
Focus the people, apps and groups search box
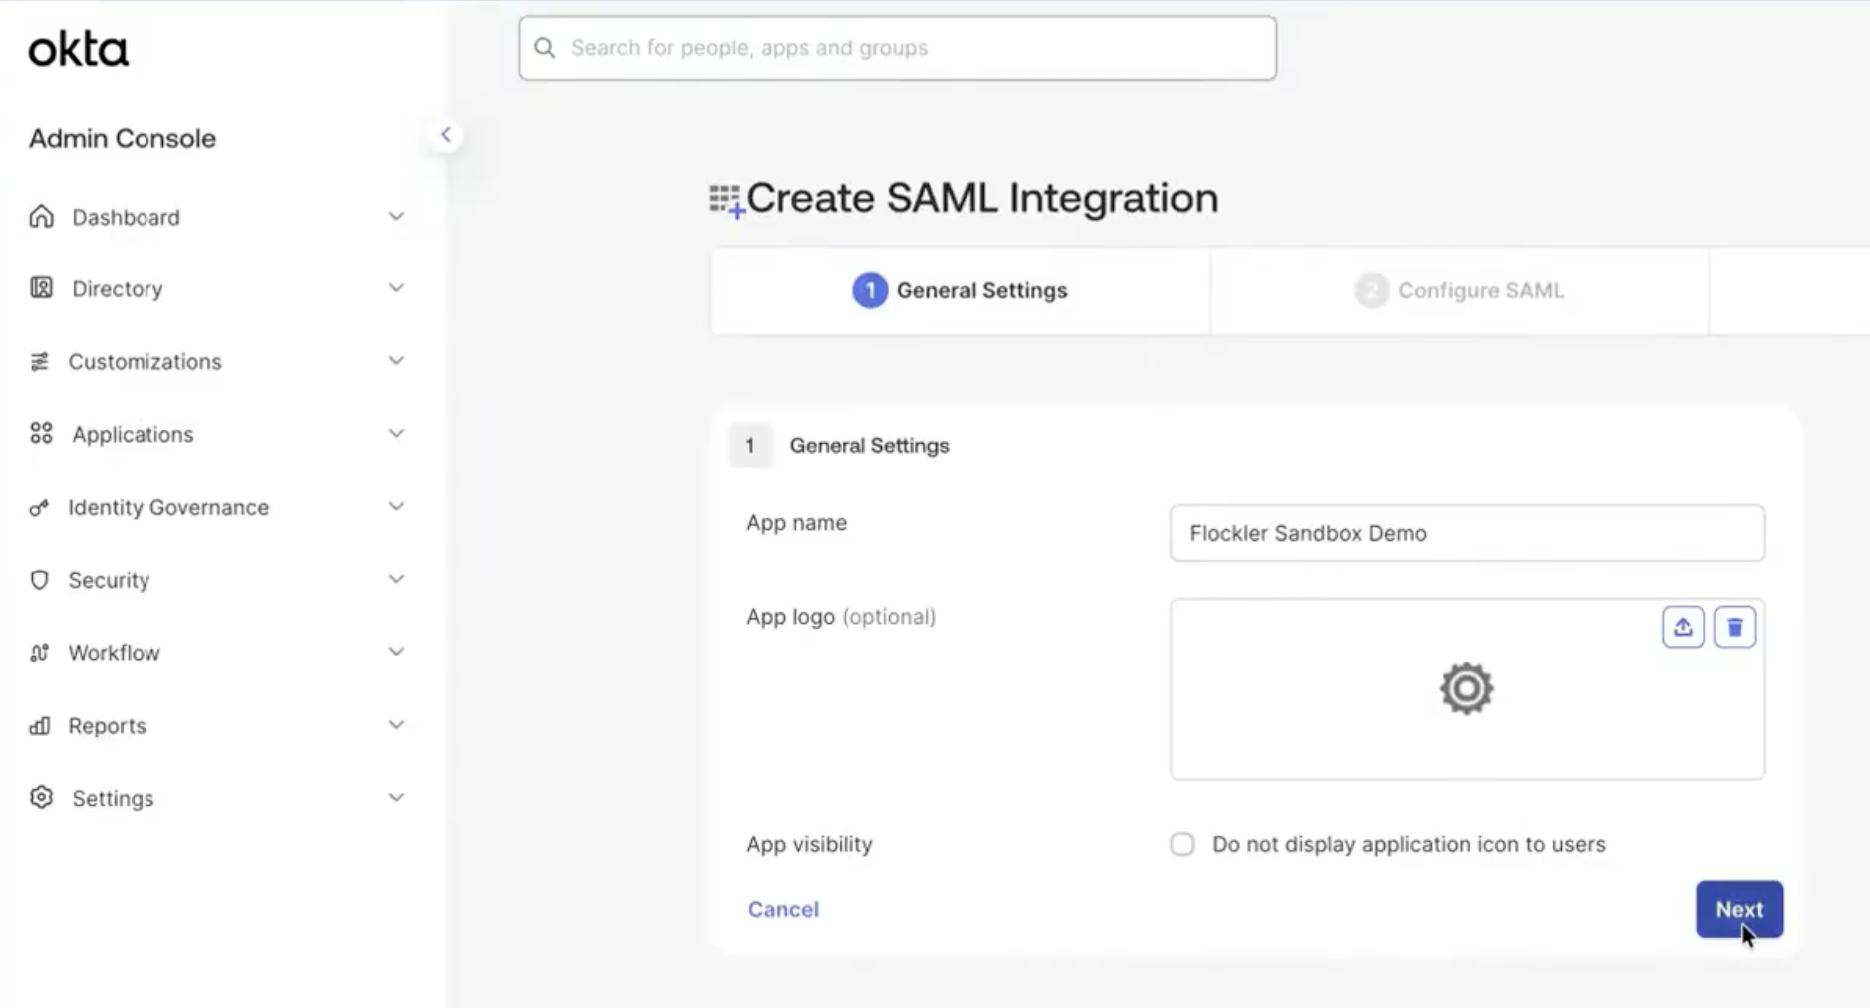click(897, 48)
